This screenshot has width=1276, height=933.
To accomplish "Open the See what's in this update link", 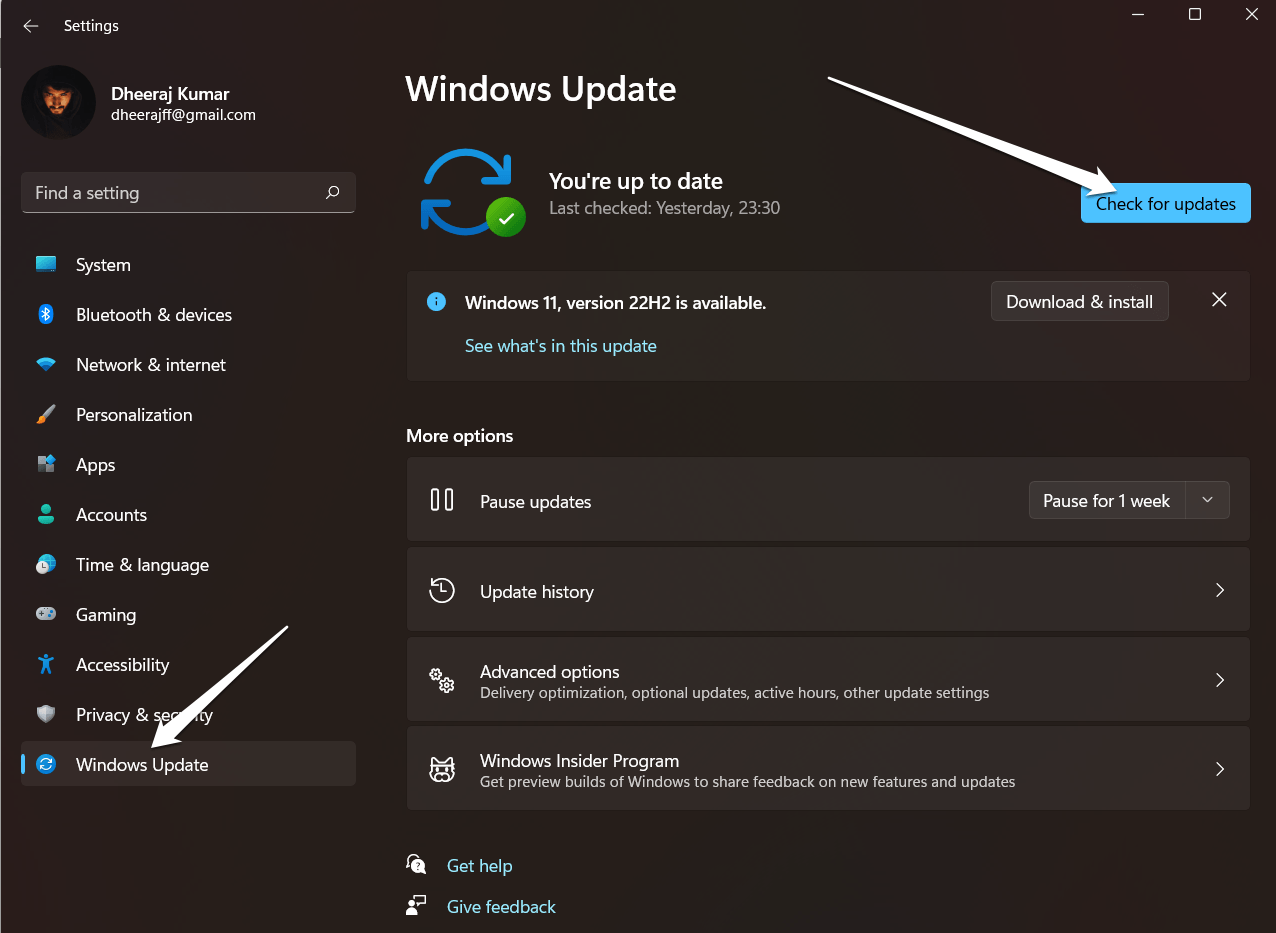I will pos(560,345).
